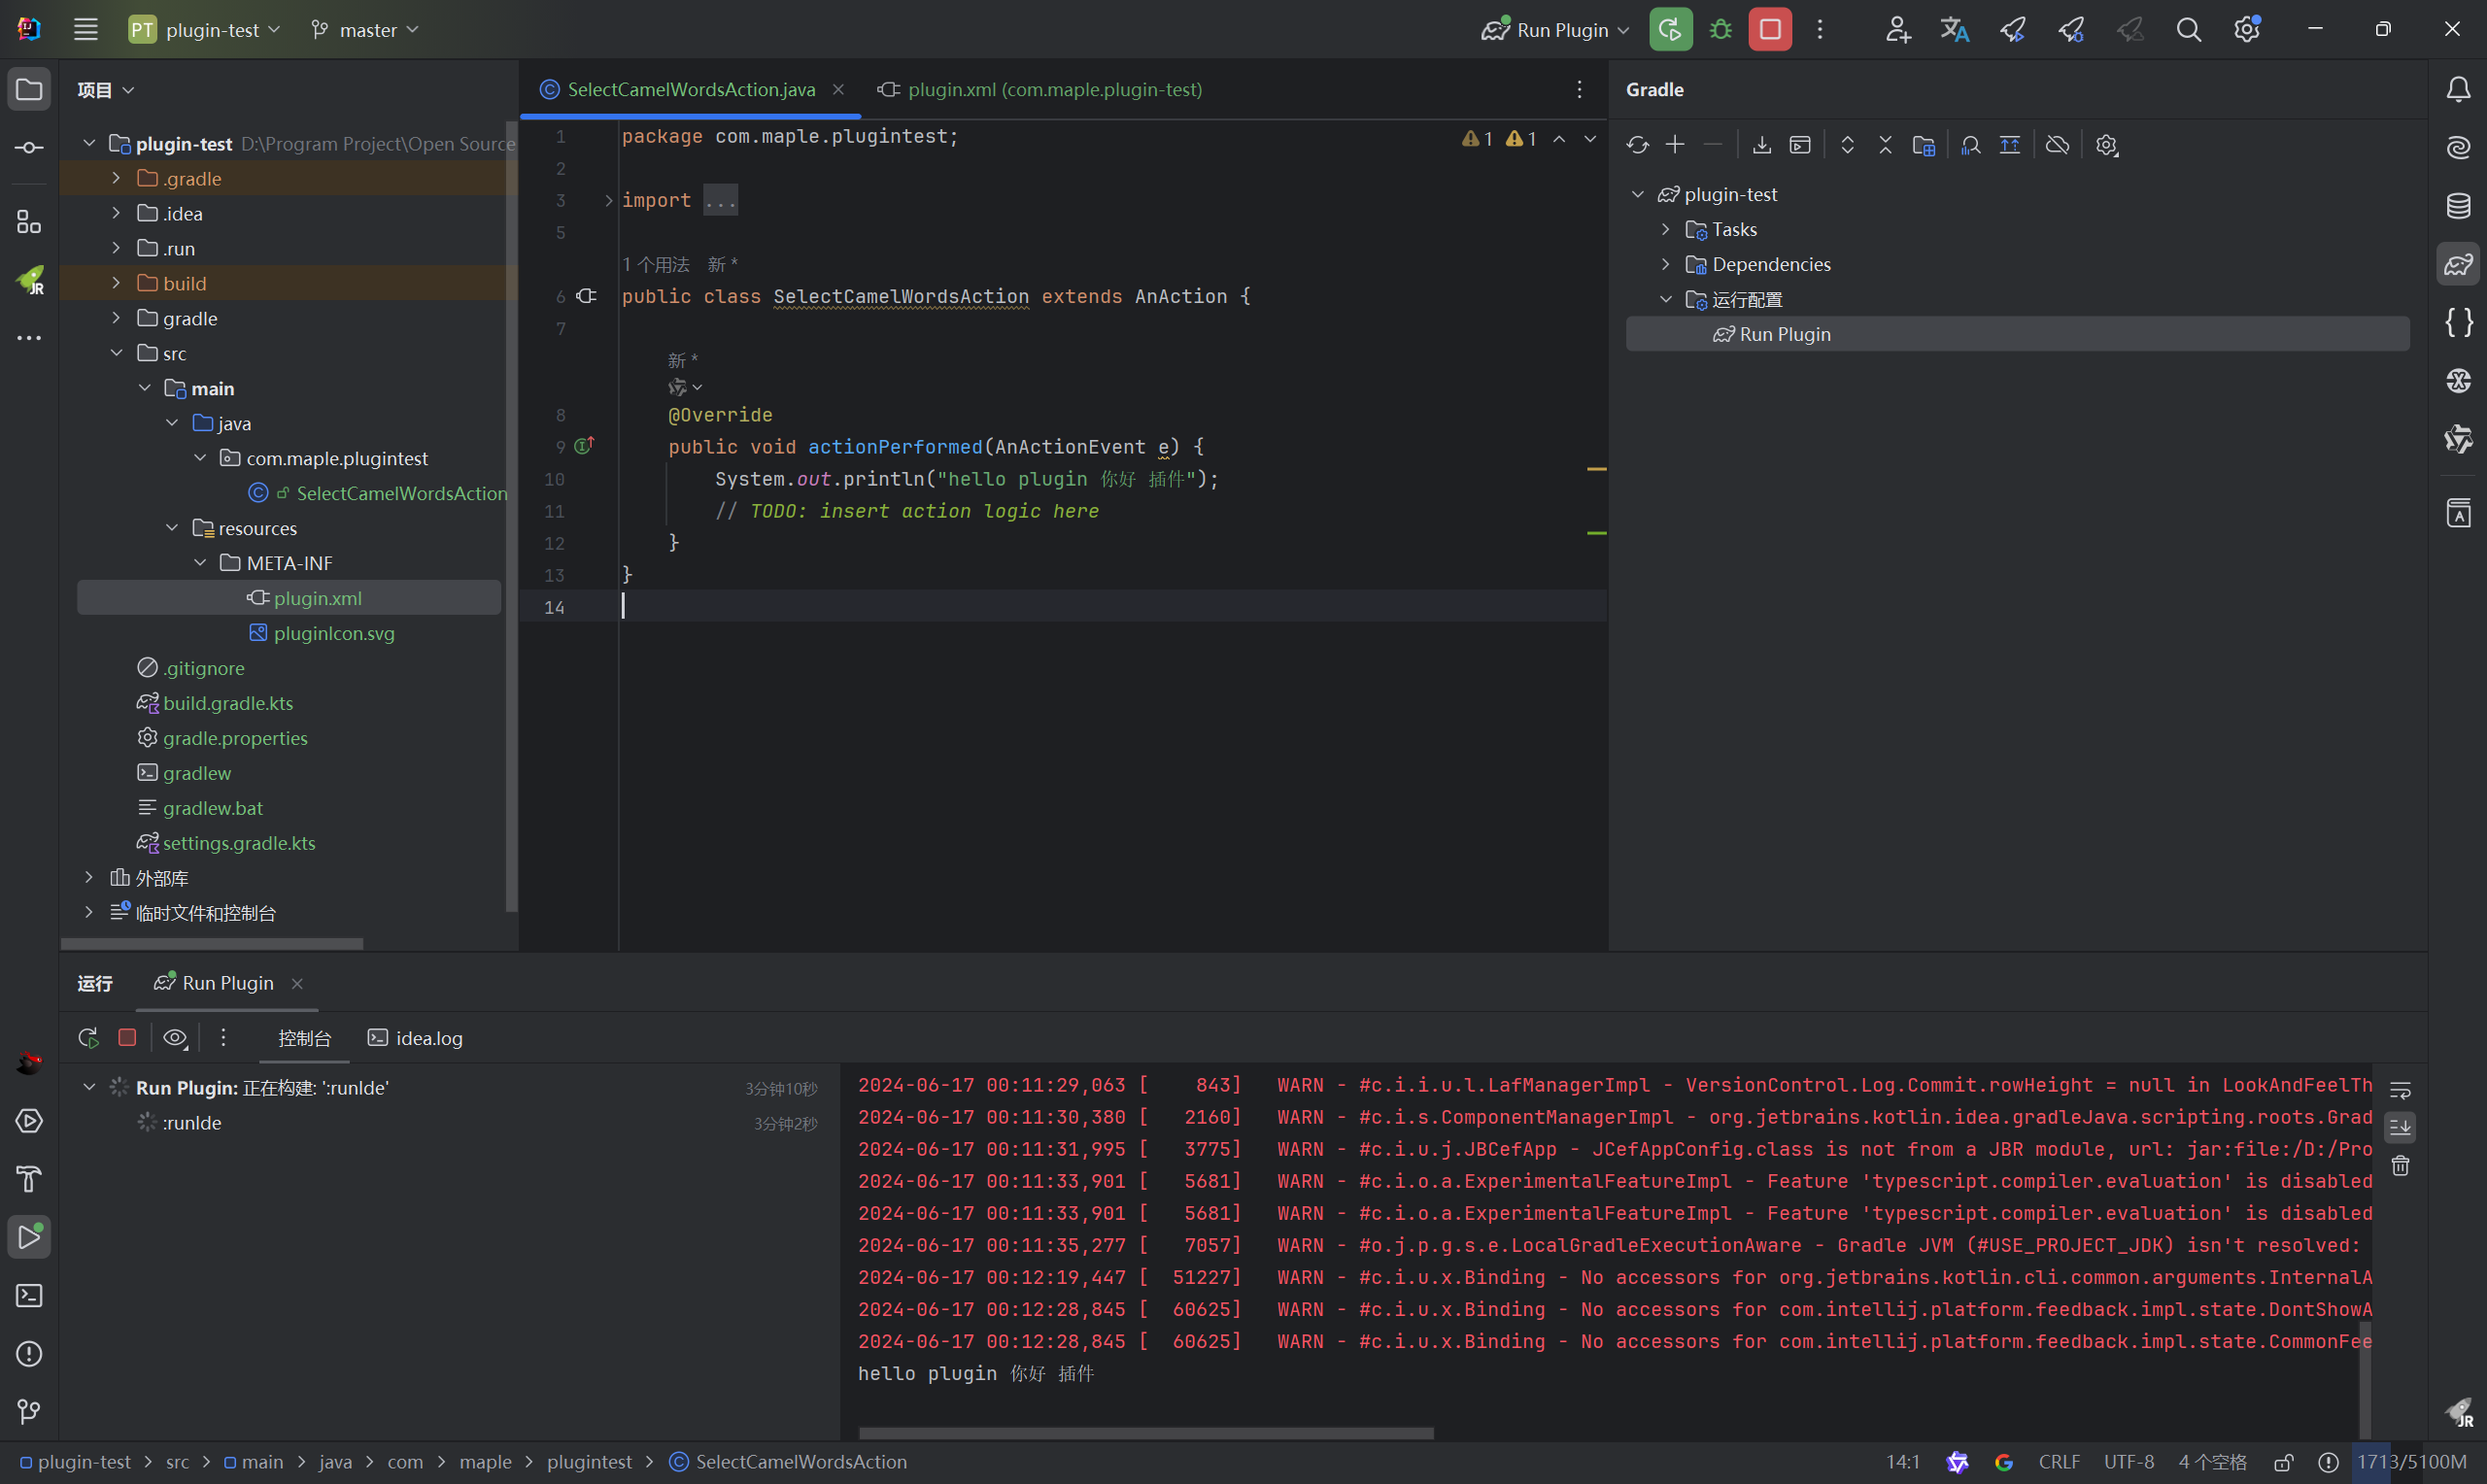Expand the Tasks node in Gradle

pos(1665,229)
